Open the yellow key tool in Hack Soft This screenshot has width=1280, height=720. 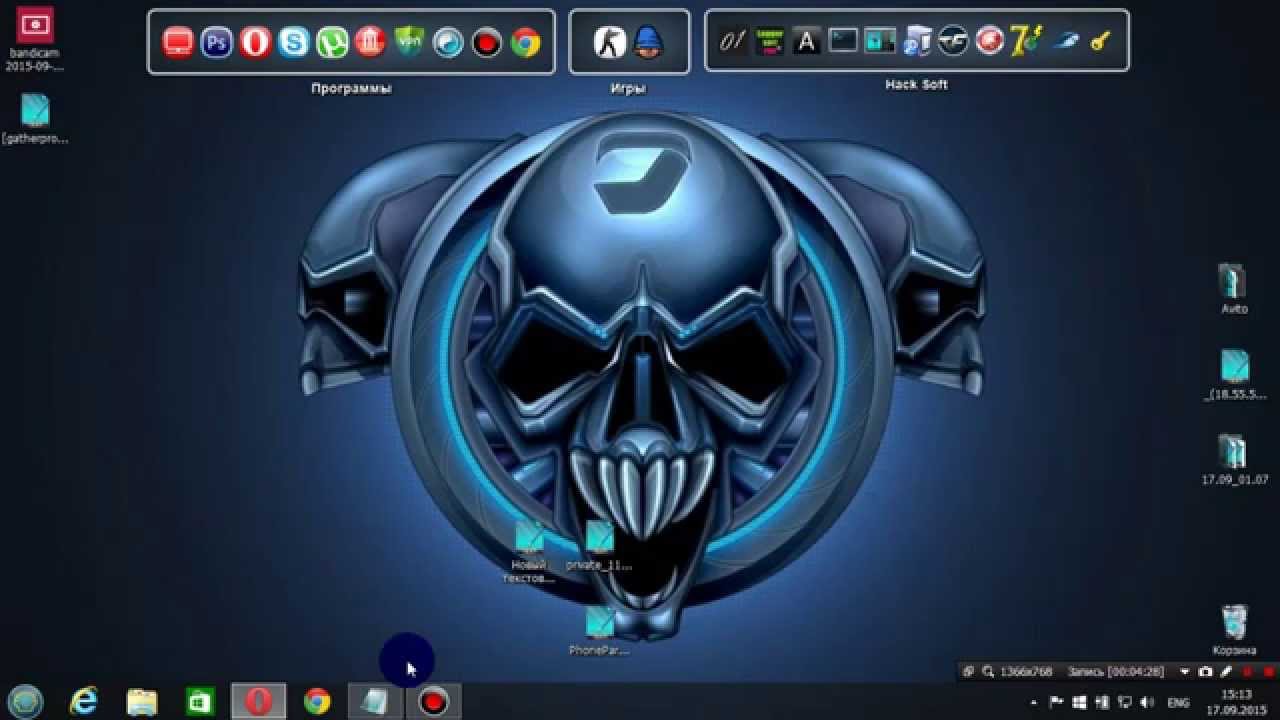point(1101,41)
